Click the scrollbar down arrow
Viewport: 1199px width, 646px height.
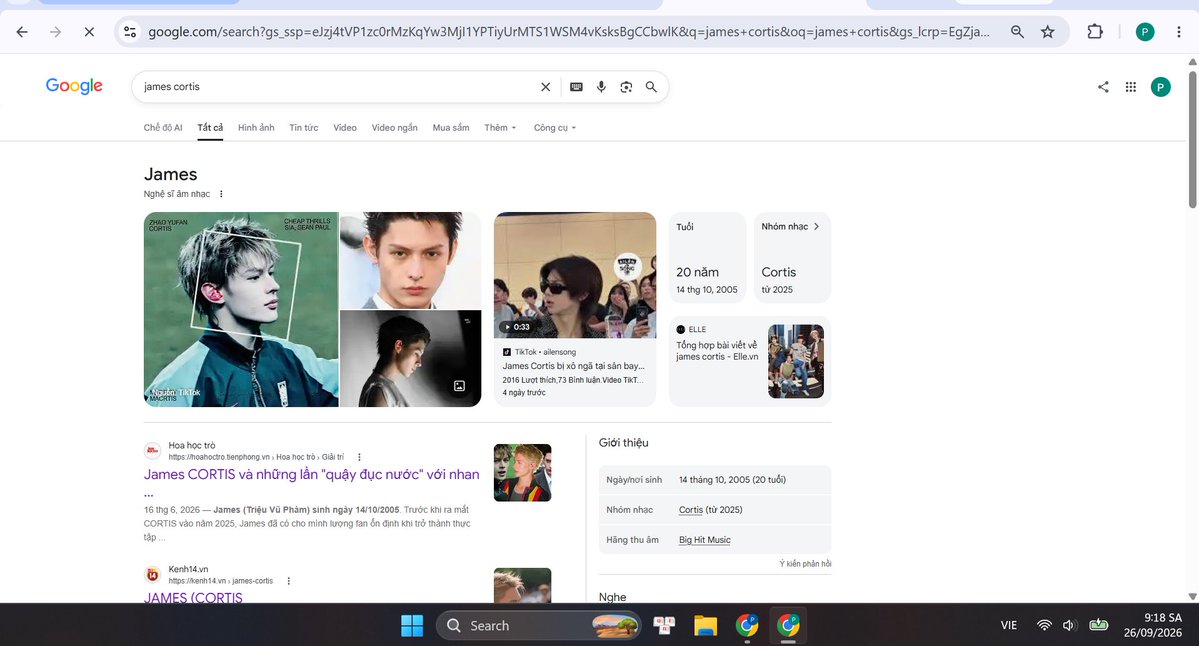tap(1192, 596)
